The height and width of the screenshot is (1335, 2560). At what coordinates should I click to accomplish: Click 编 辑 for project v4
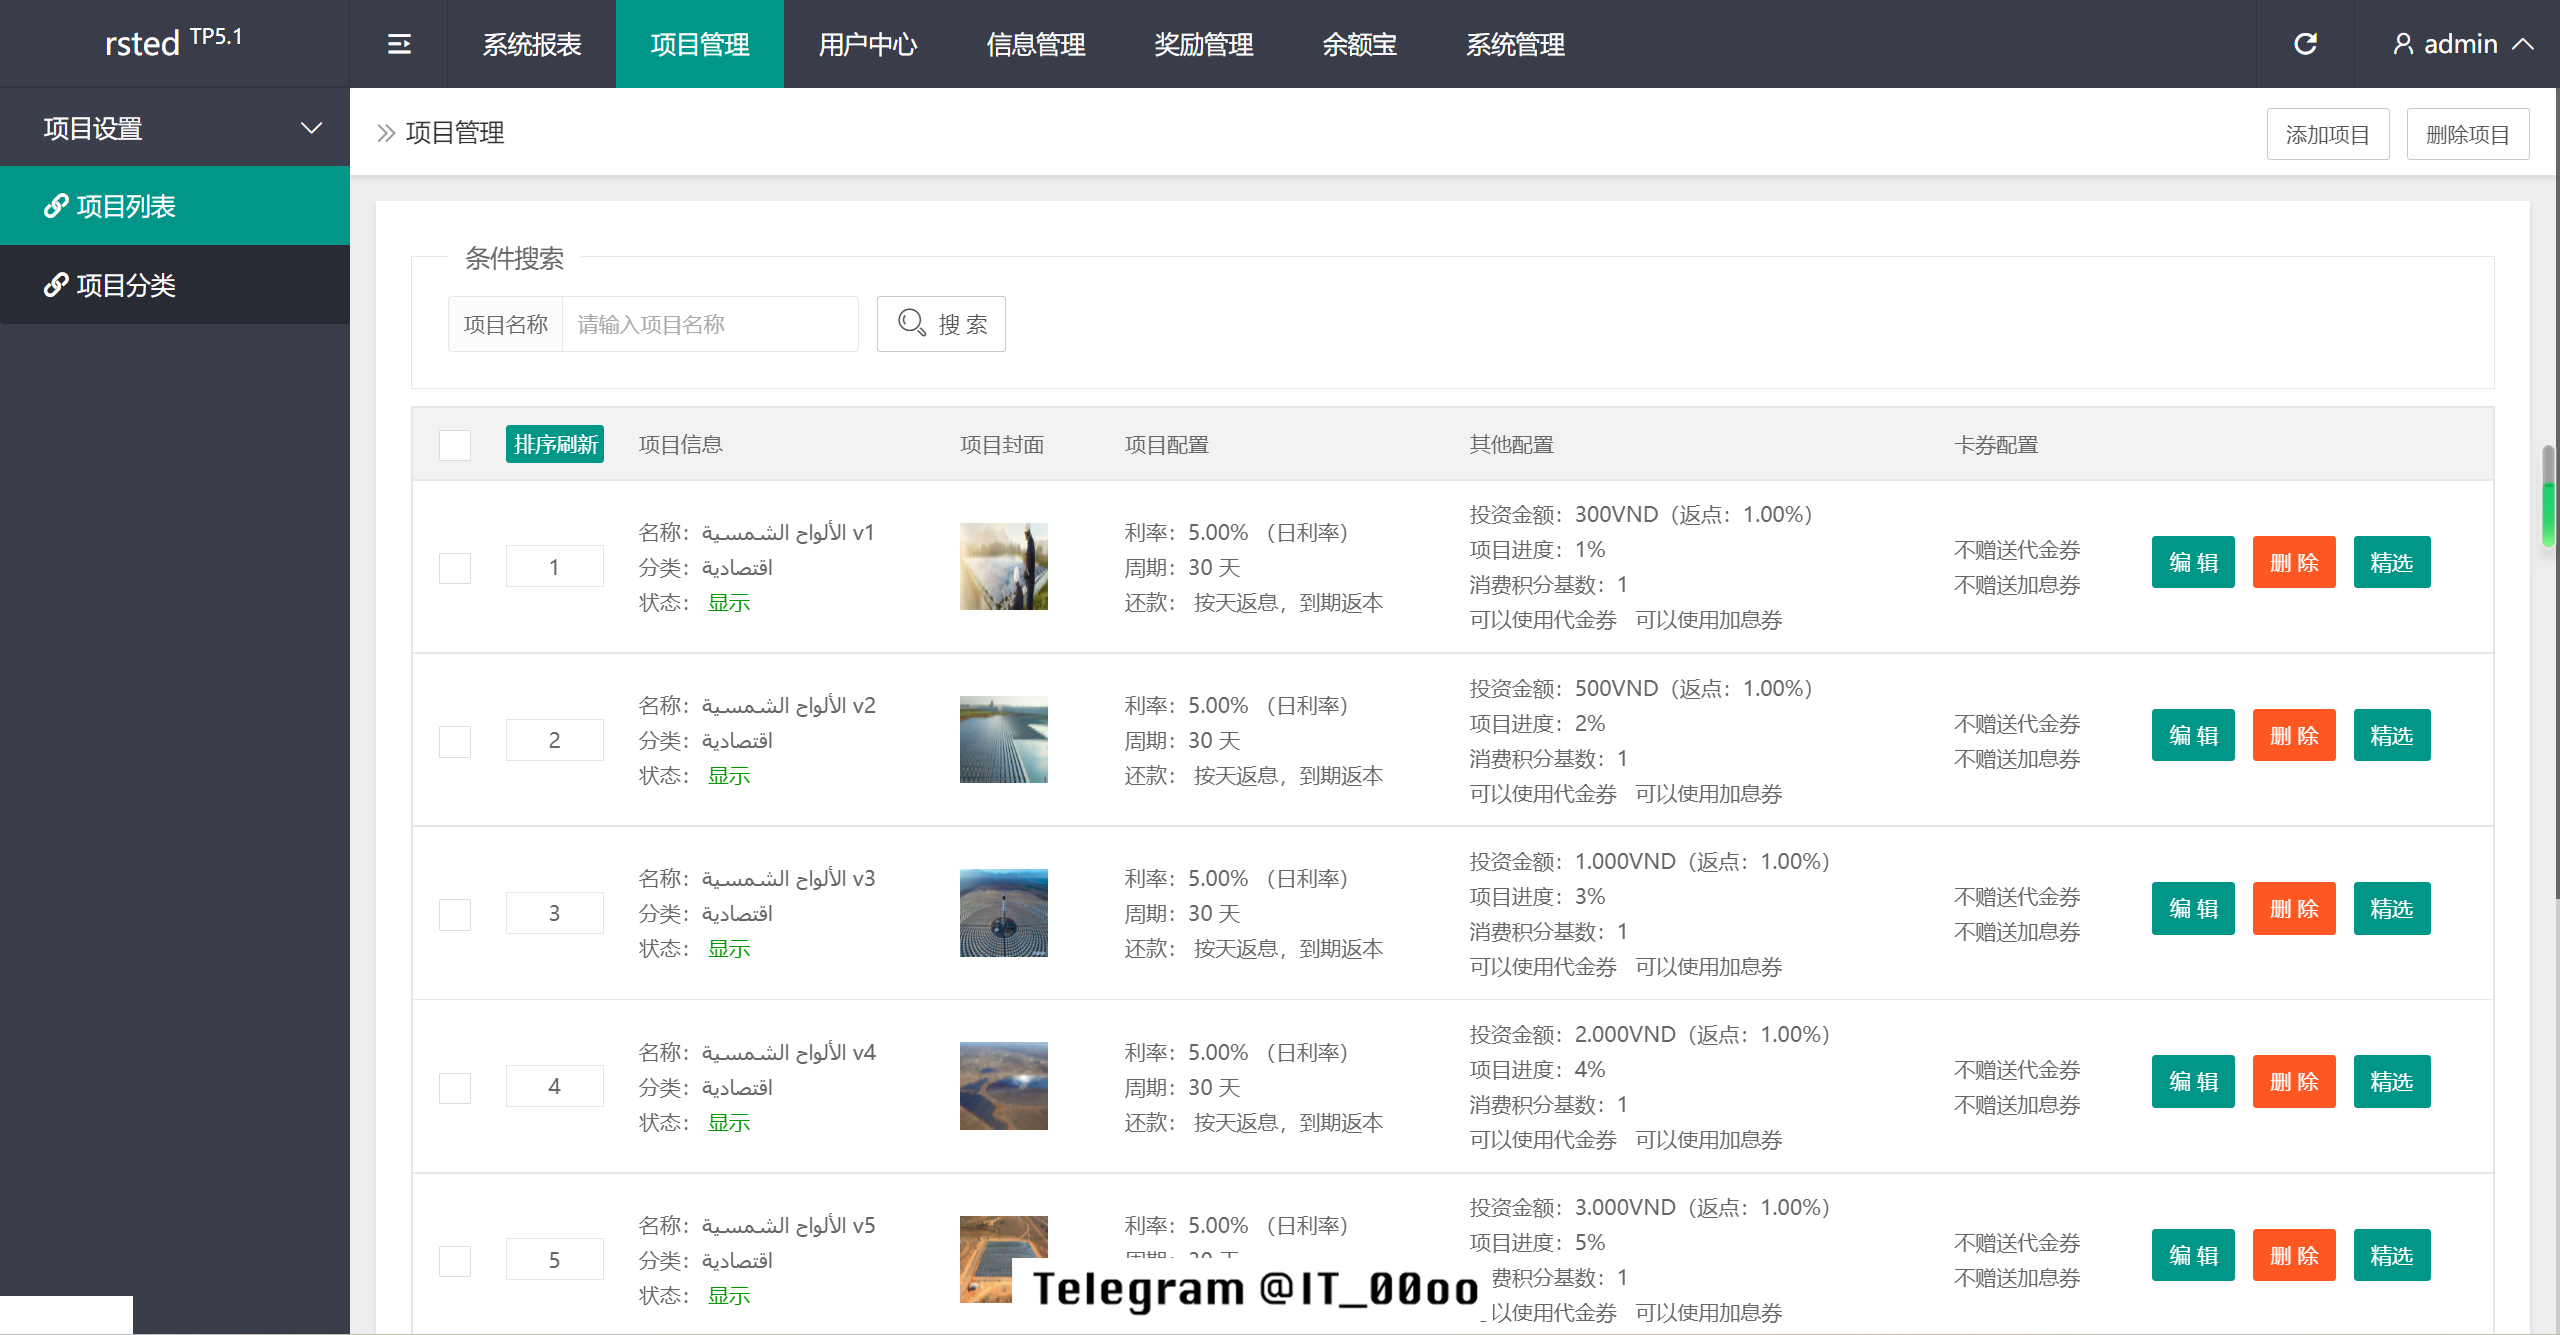tap(2193, 1081)
